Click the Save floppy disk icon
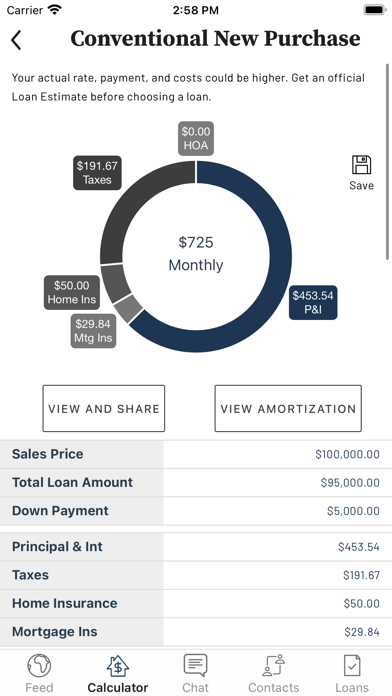 click(361, 165)
